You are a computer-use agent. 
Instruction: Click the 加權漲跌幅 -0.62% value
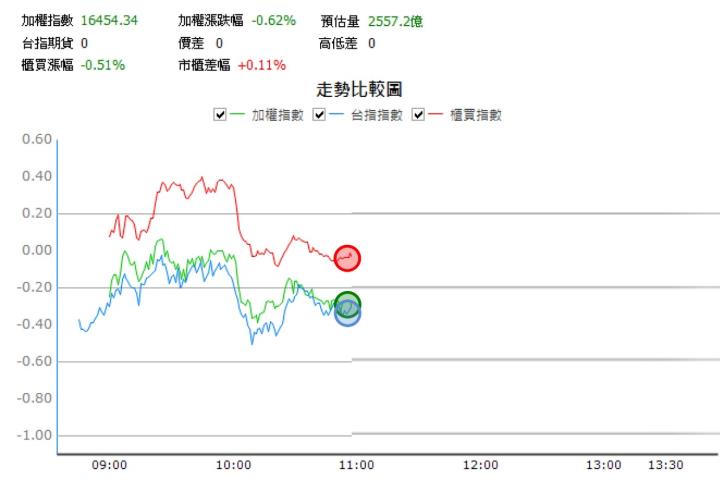click(x=274, y=20)
